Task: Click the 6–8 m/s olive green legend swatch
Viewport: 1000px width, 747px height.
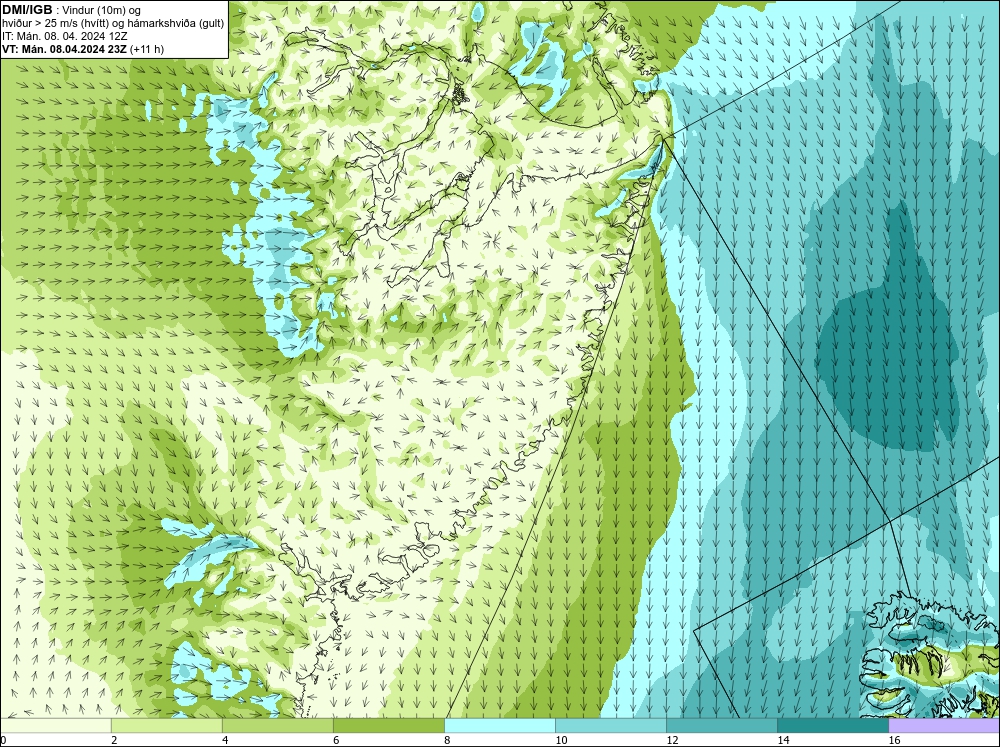Action: (x=388, y=726)
